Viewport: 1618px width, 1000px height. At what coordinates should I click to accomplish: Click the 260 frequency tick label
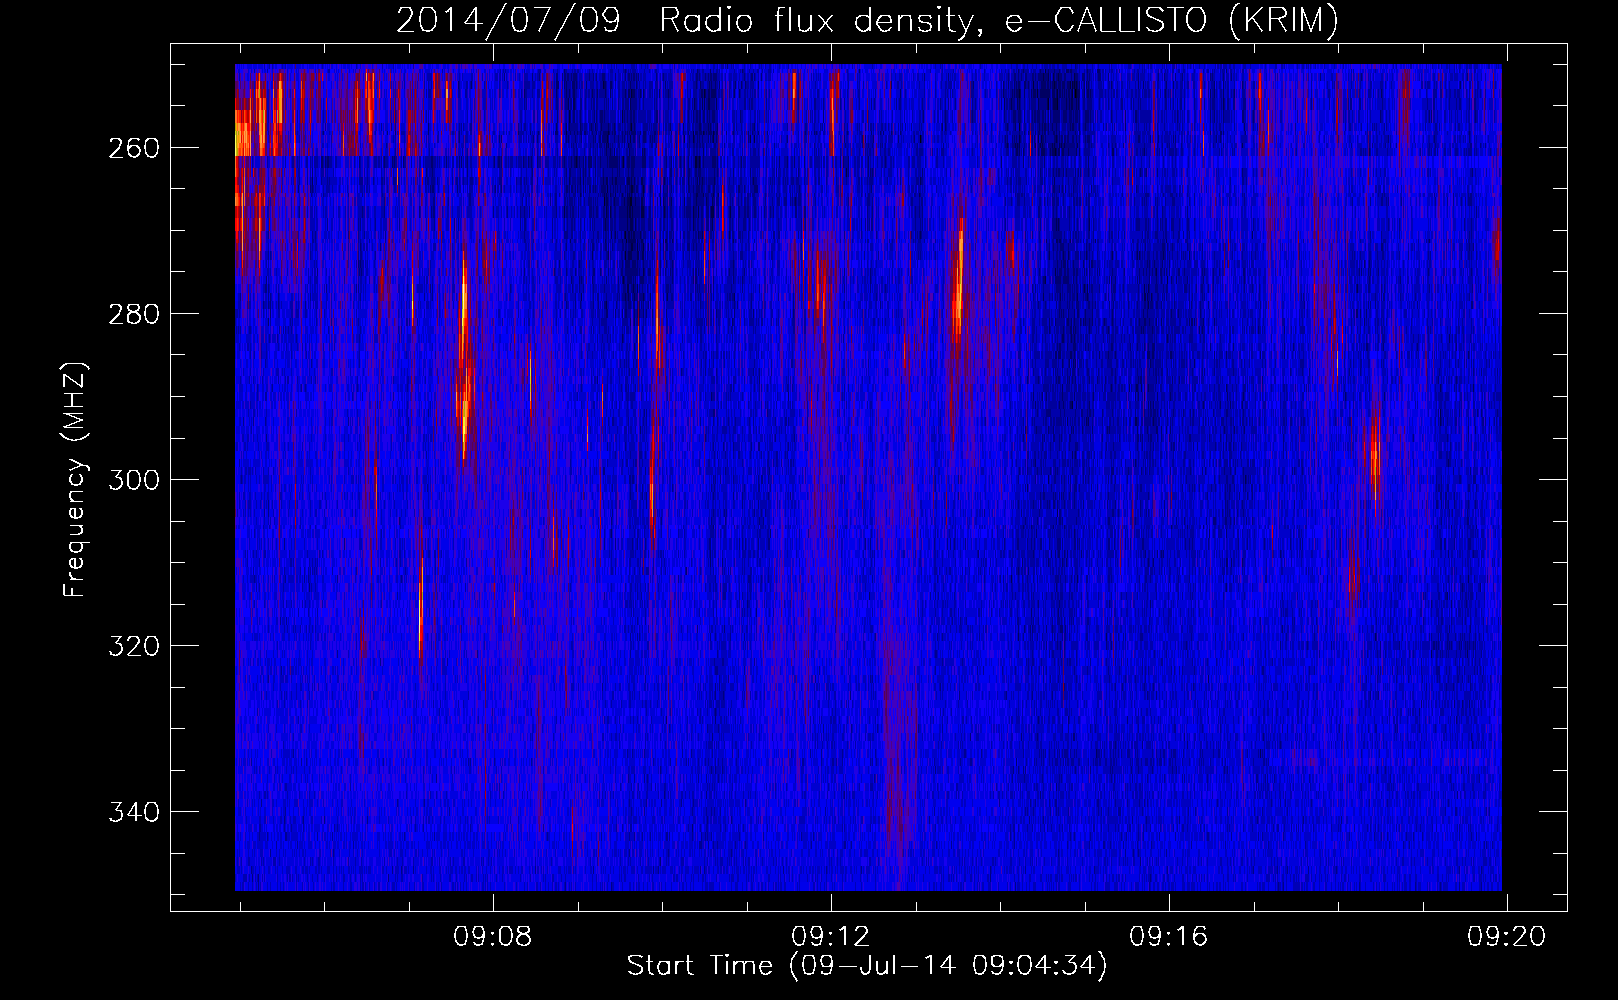click(134, 148)
